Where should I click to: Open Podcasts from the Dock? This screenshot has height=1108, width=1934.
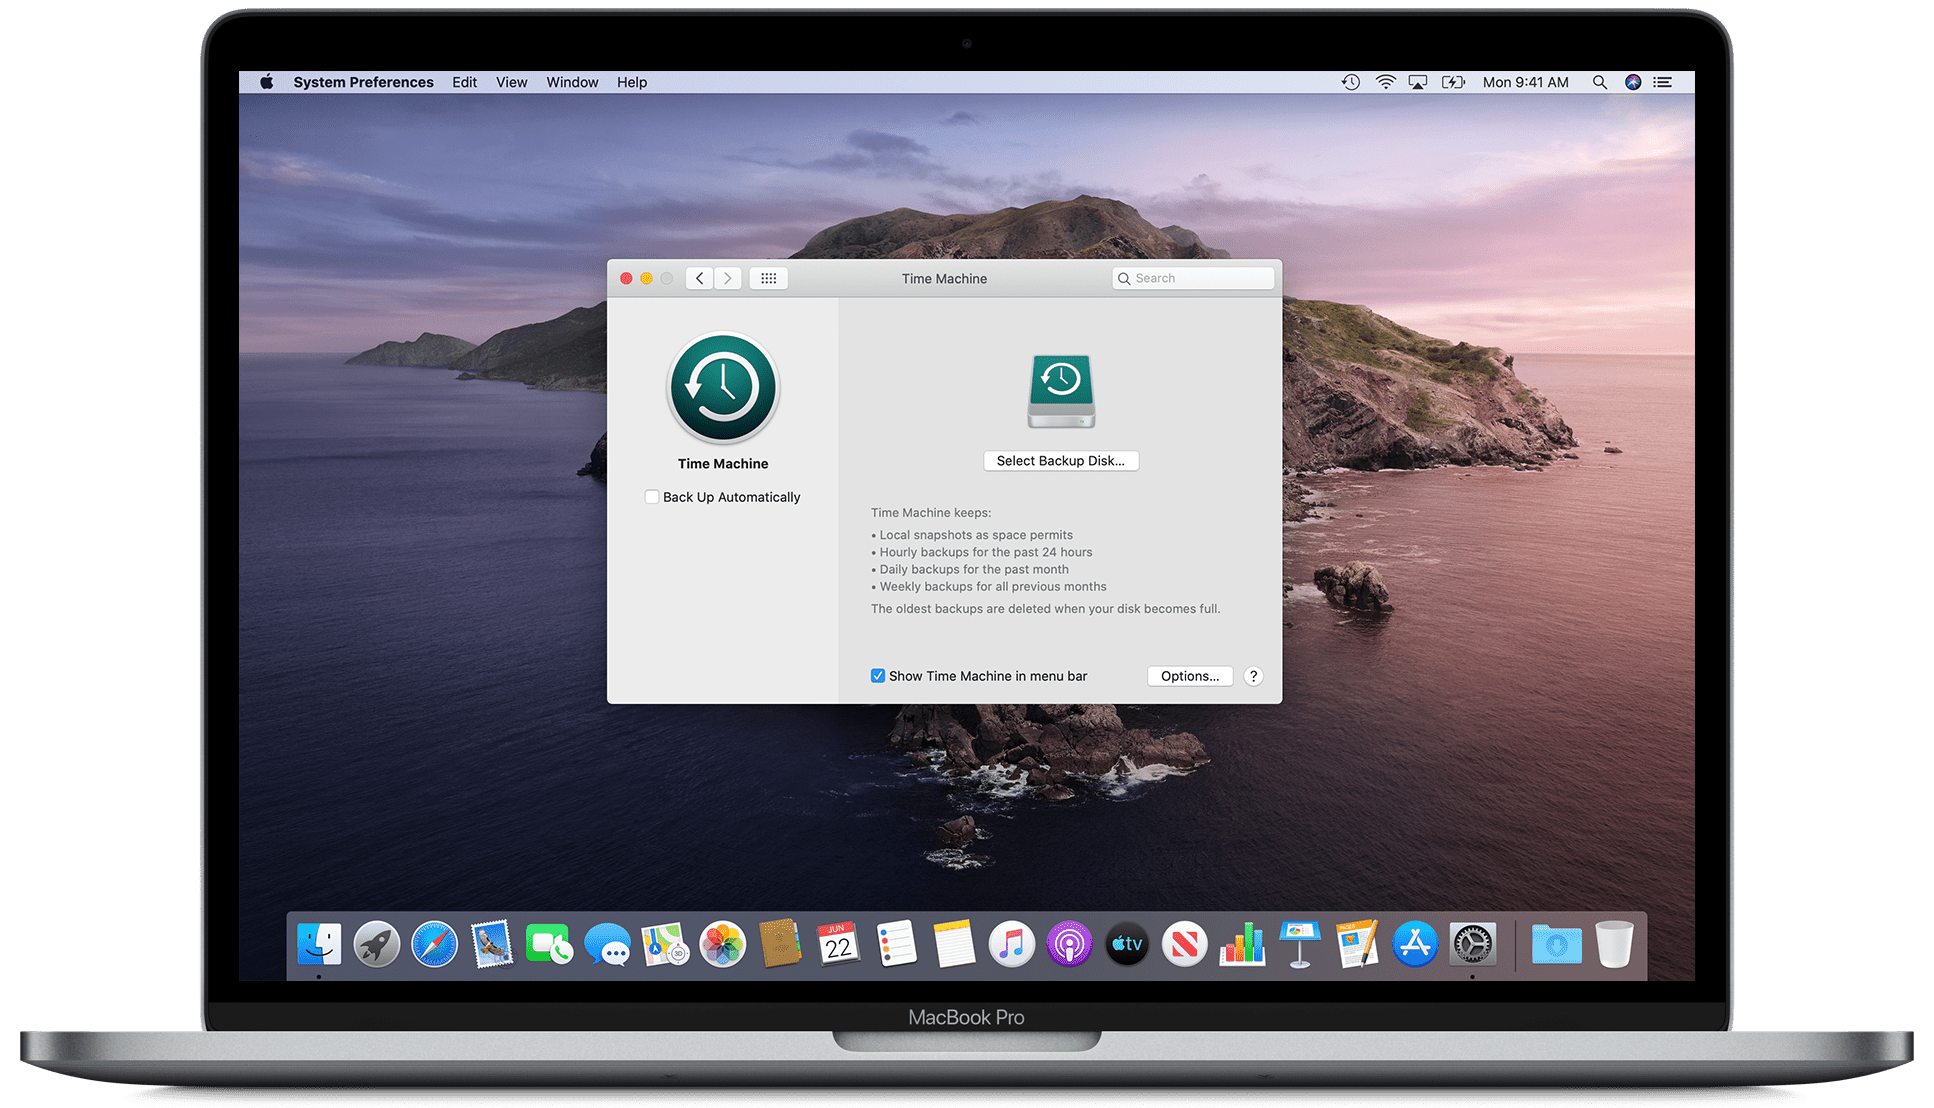(1070, 944)
